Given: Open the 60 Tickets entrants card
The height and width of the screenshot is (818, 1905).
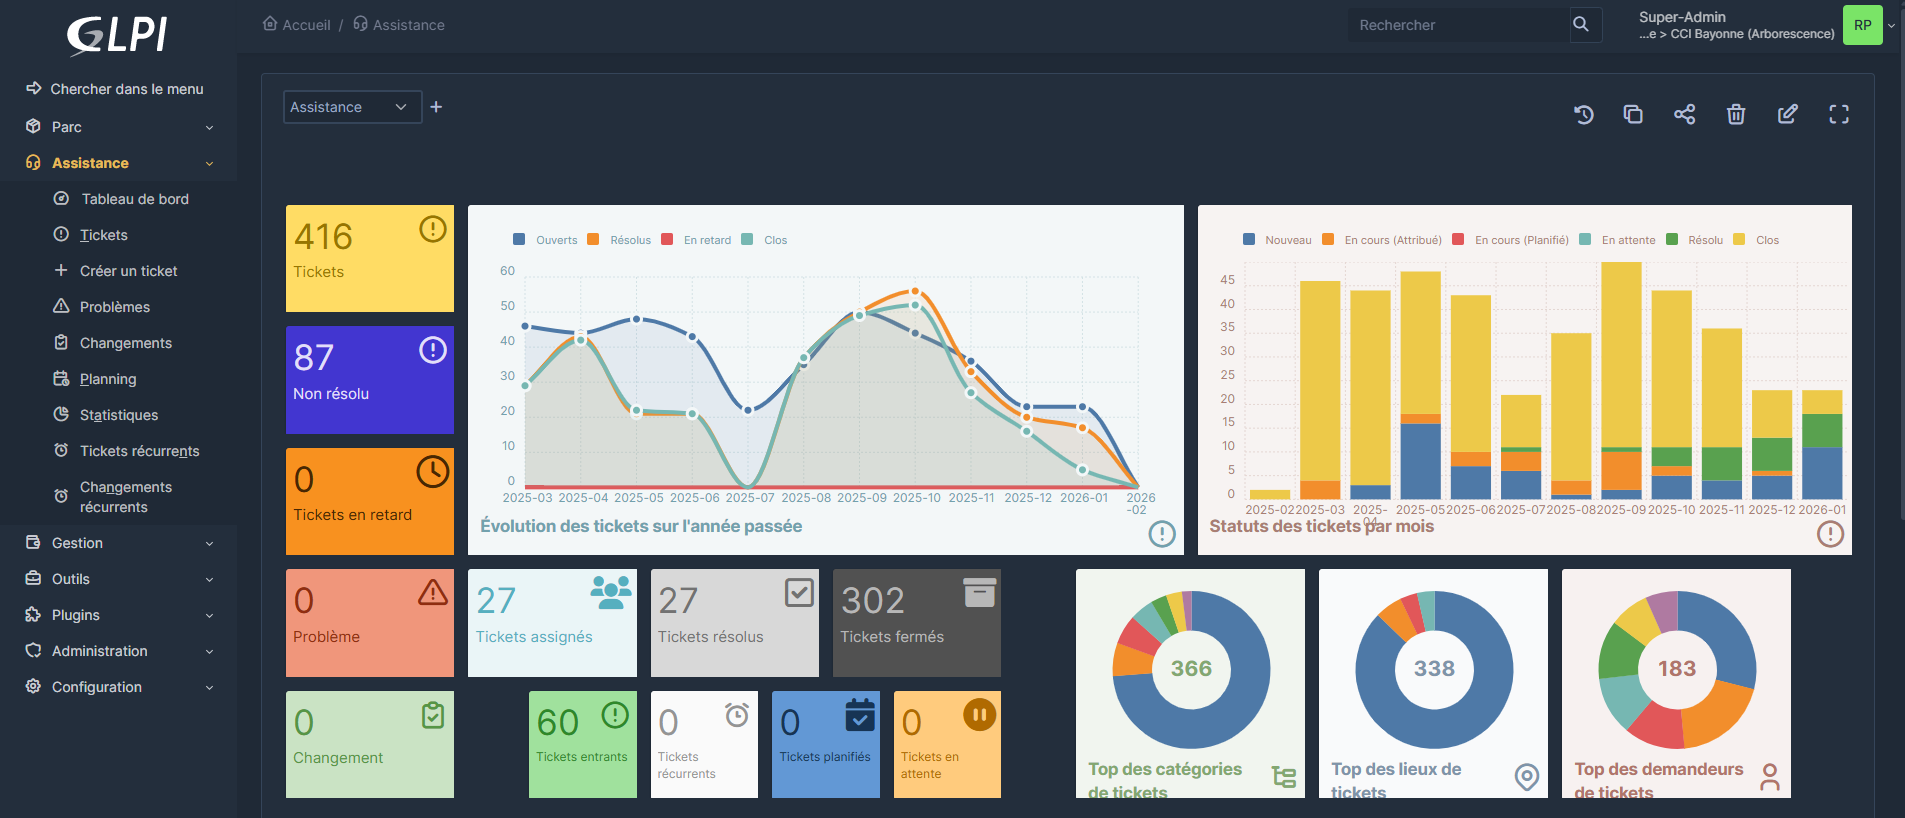Looking at the screenshot, I should [x=583, y=744].
